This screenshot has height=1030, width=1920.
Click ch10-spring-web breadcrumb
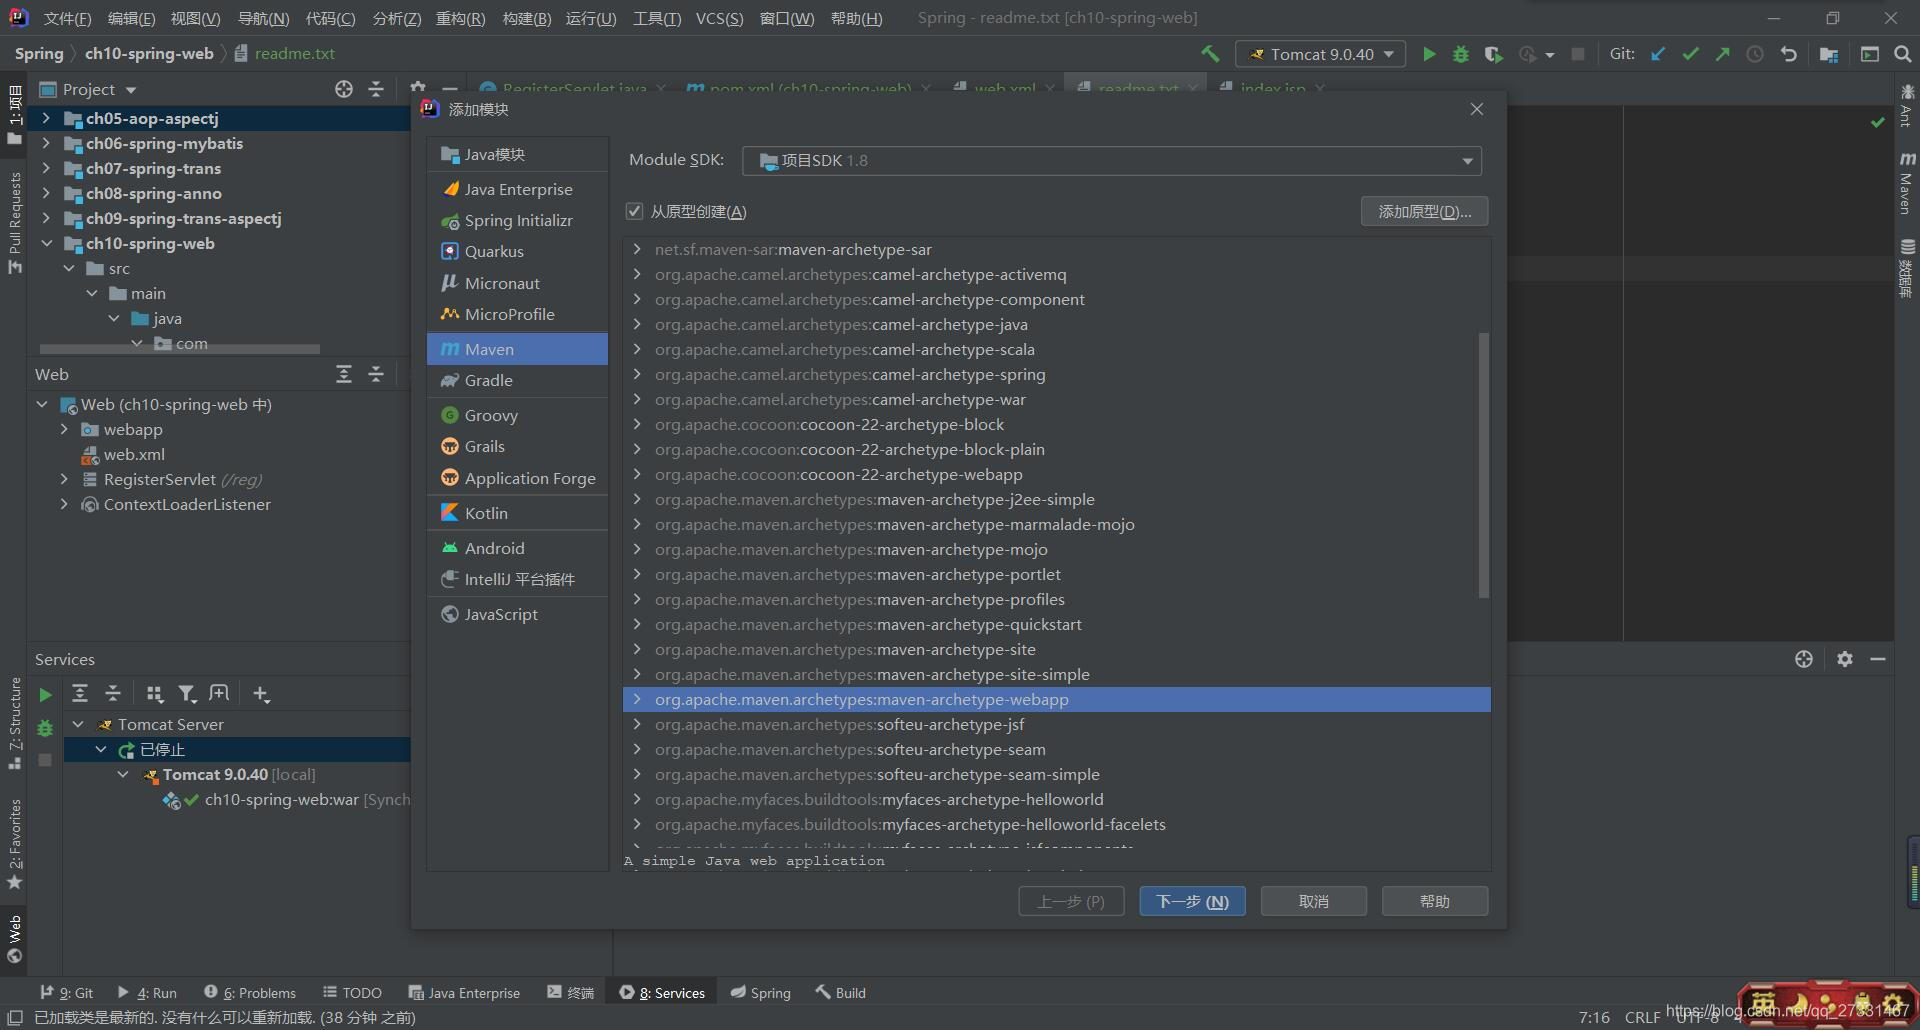coord(149,53)
